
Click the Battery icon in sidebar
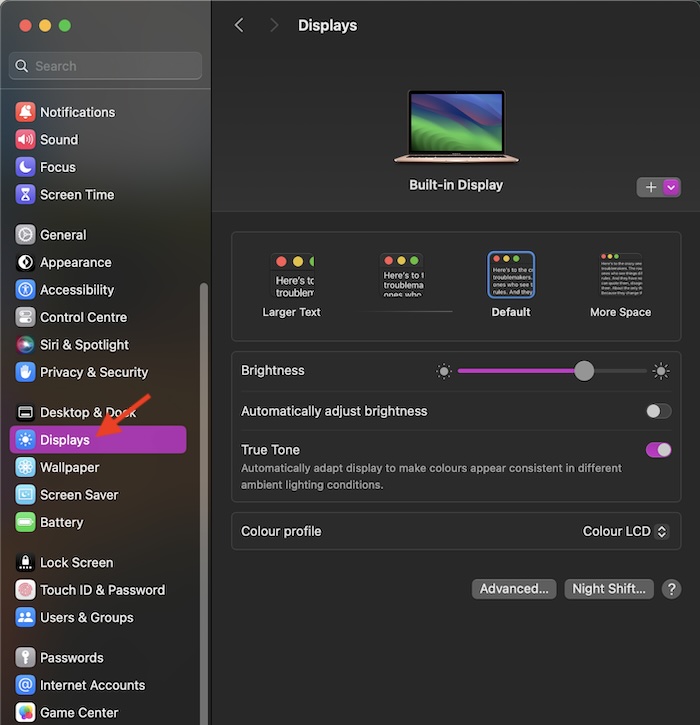pos(25,522)
